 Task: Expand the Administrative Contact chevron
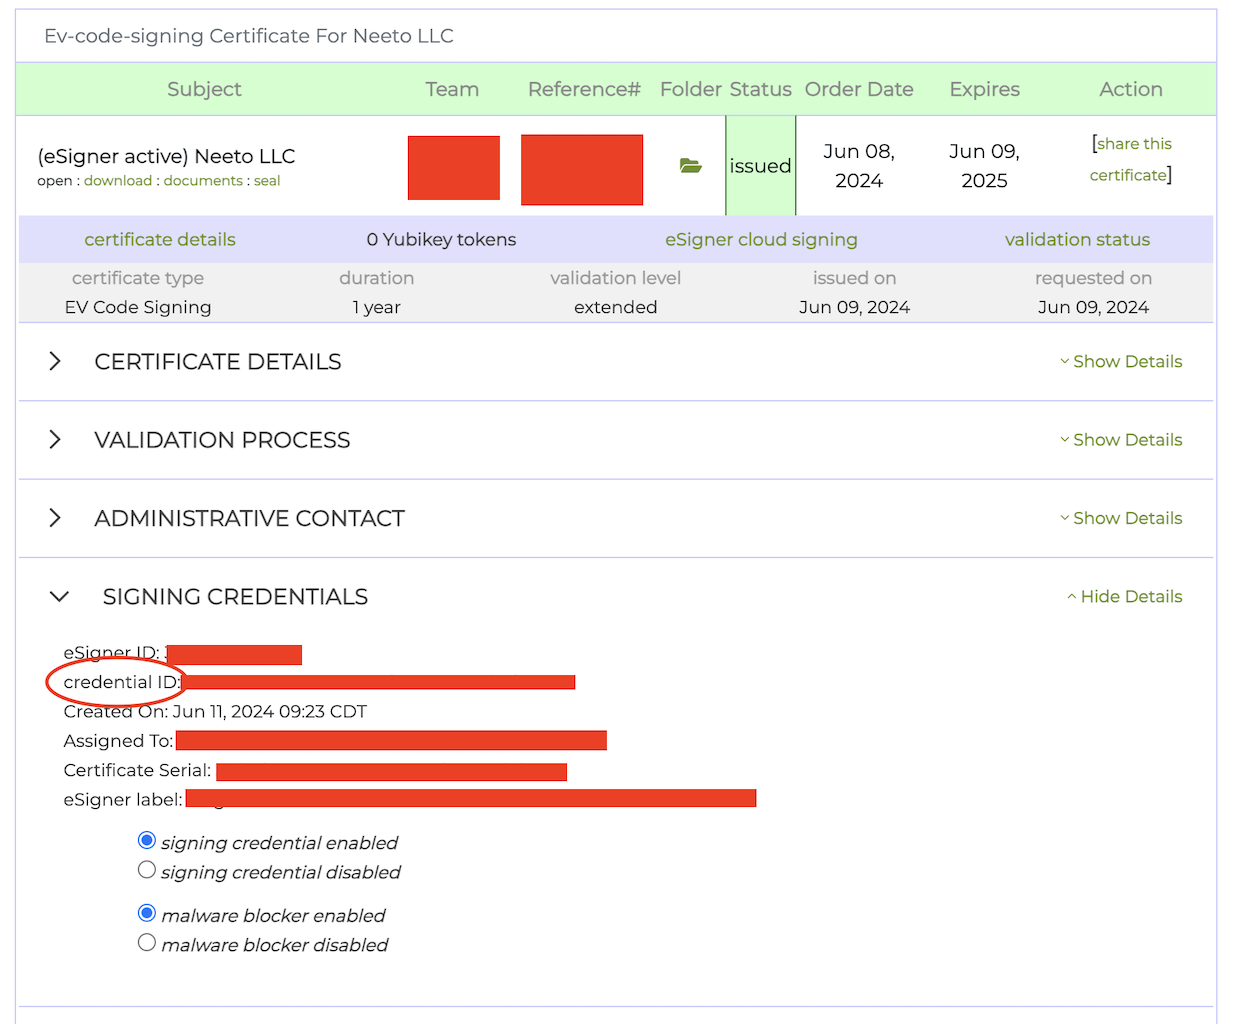[55, 518]
